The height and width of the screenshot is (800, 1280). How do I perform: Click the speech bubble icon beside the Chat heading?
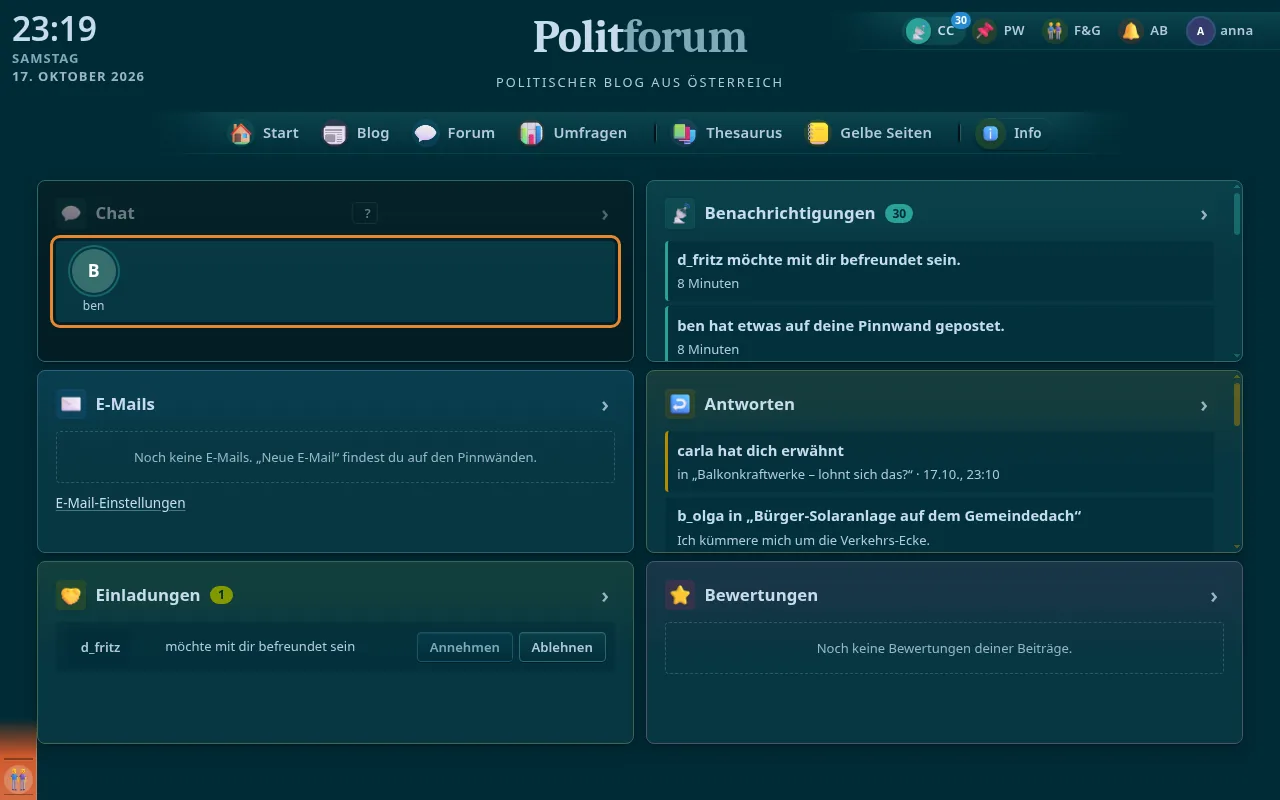71,213
